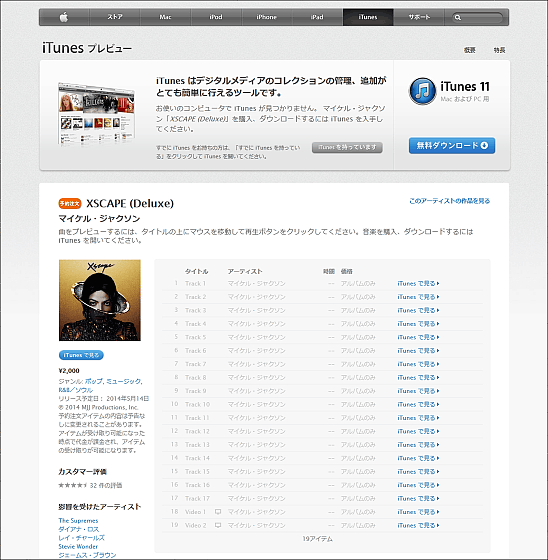Open the 概要 link at top right
The height and width of the screenshot is (560, 548).
469,50
